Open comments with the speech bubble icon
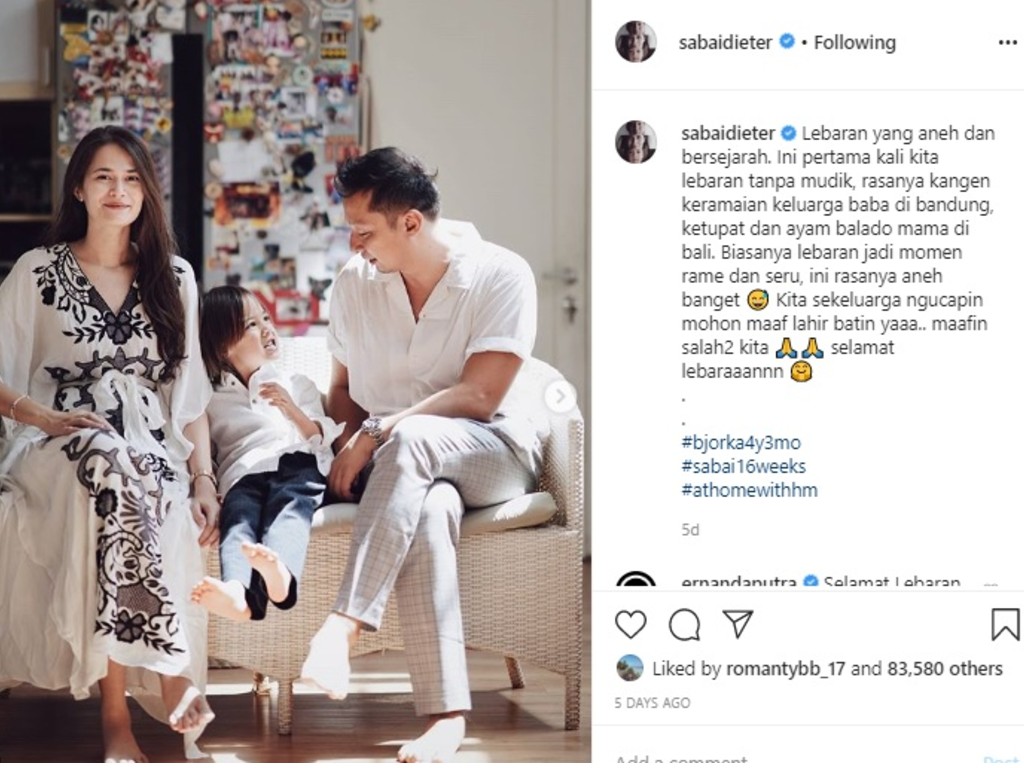Viewport: 1024px width, 768px height. 684,624
